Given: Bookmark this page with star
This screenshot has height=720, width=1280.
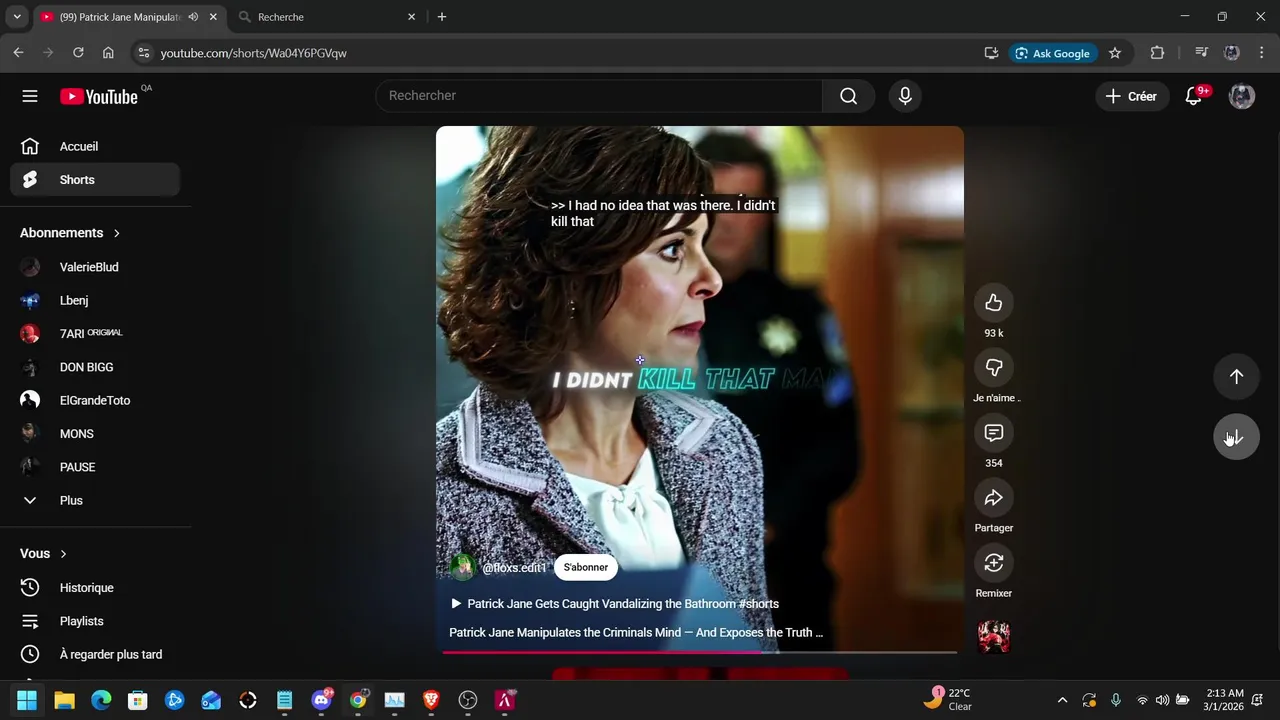Looking at the screenshot, I should tap(1115, 53).
